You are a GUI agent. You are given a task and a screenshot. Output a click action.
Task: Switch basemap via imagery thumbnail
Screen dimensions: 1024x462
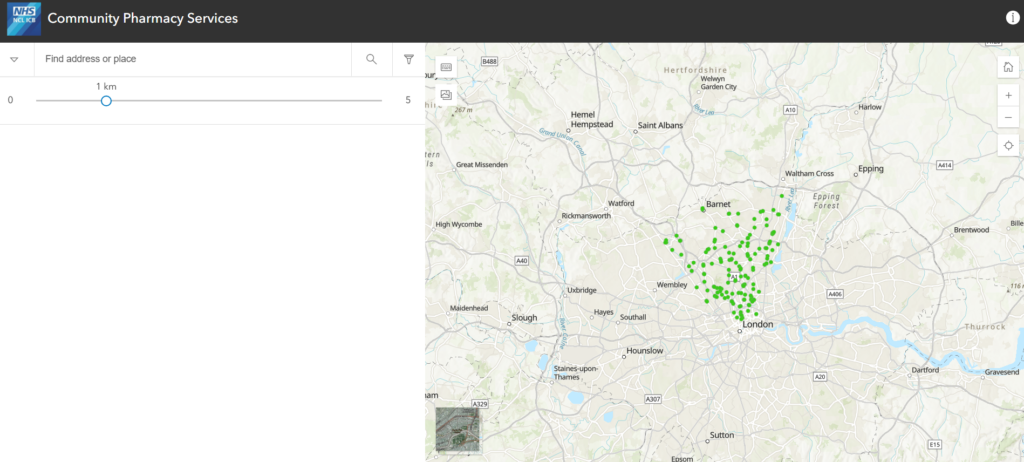point(458,429)
